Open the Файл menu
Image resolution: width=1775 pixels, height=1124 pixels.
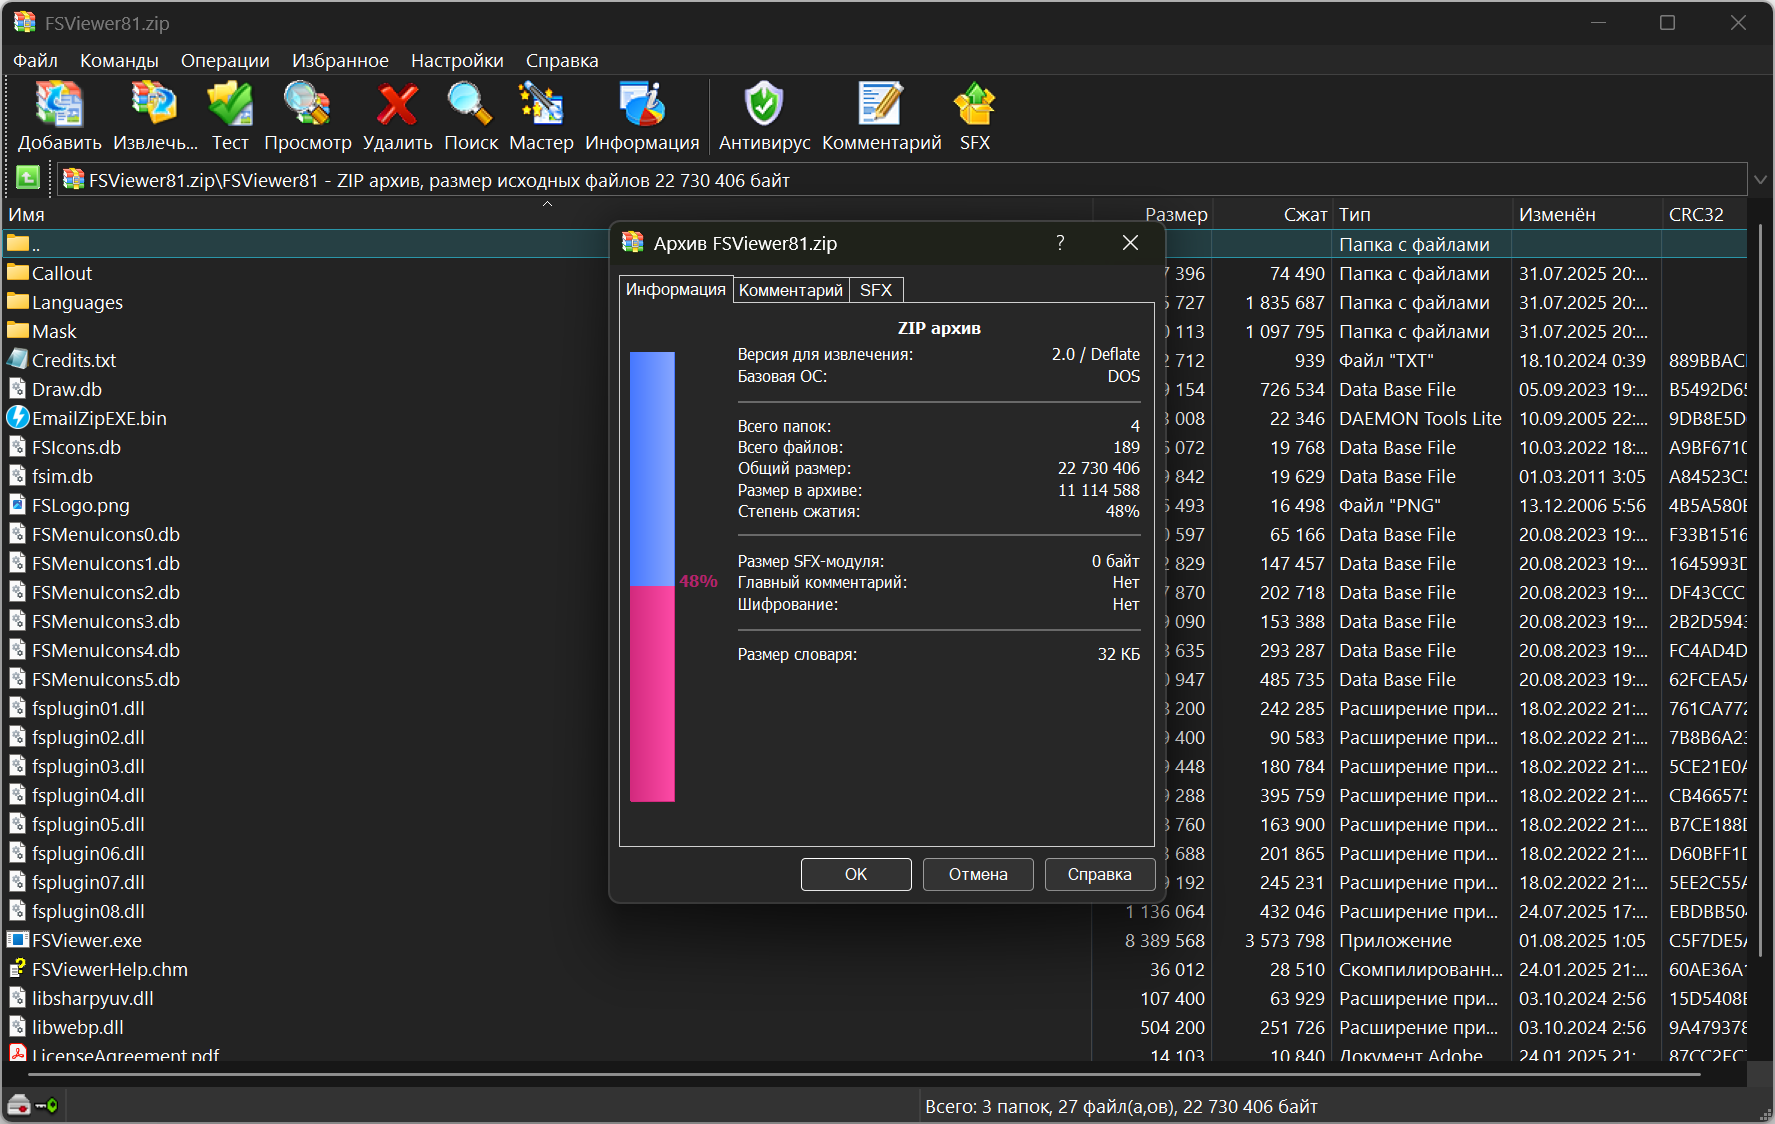click(35, 61)
